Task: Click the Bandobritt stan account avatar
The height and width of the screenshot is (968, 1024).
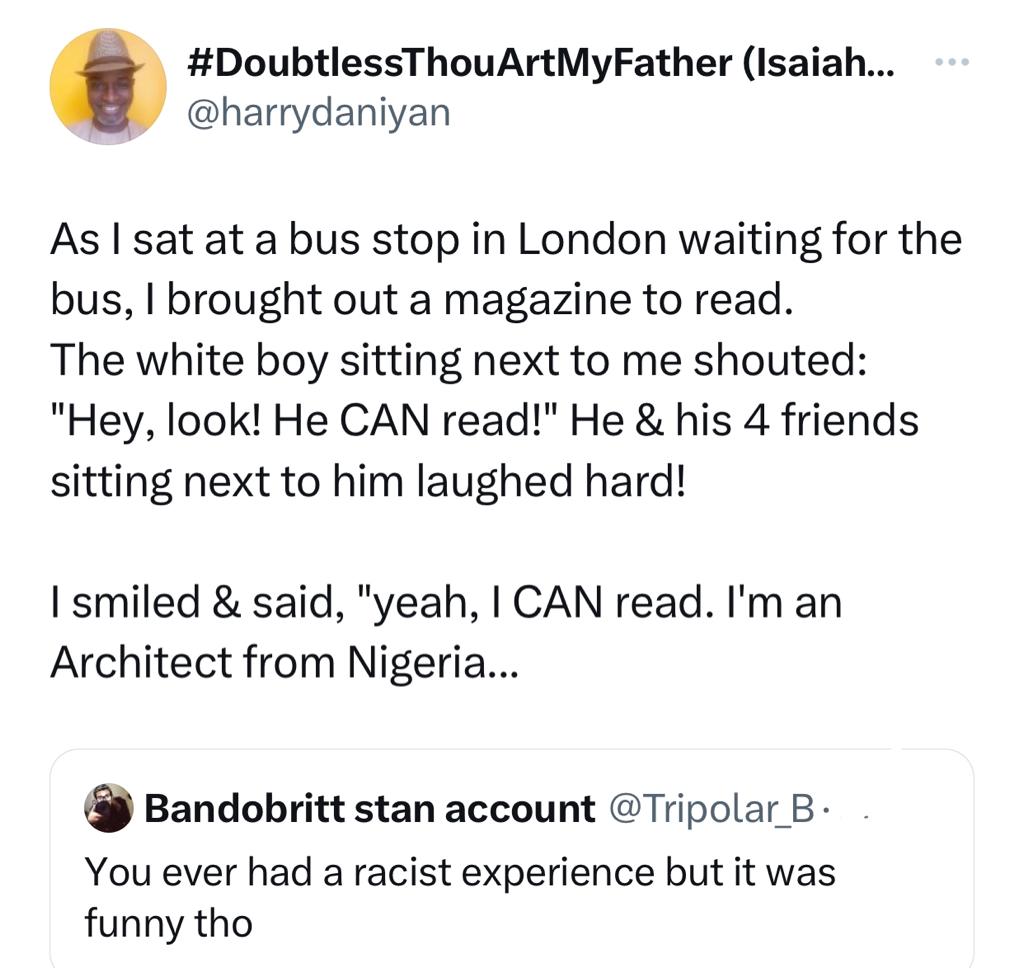Action: click(109, 807)
